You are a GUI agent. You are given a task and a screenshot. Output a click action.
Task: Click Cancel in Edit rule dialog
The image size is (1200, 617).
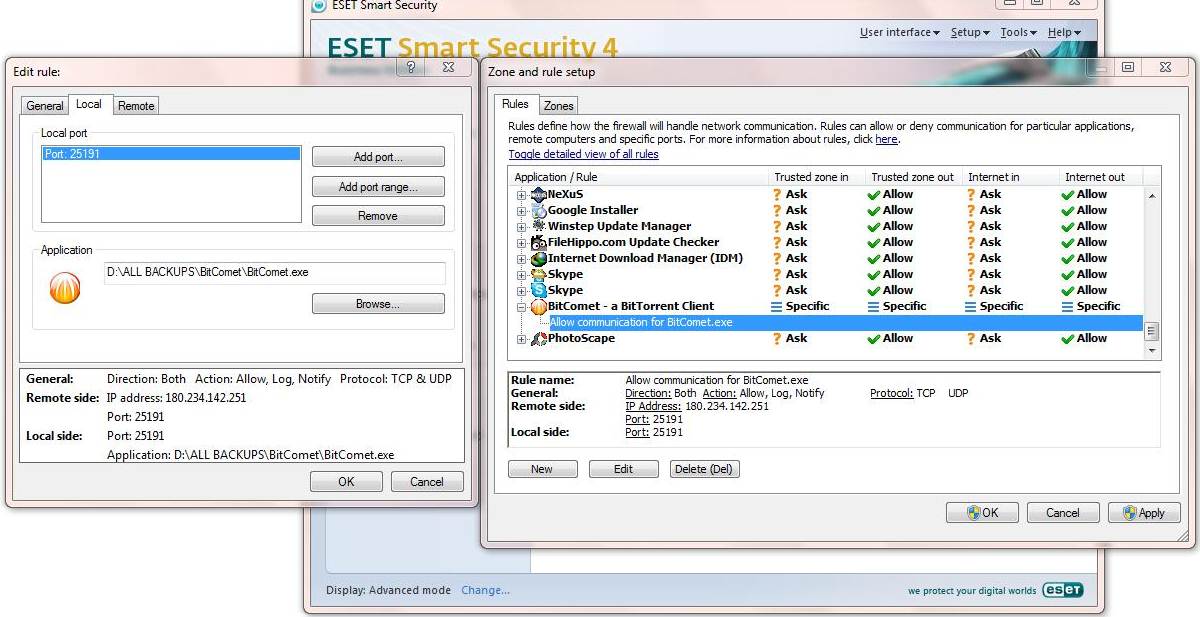427,482
